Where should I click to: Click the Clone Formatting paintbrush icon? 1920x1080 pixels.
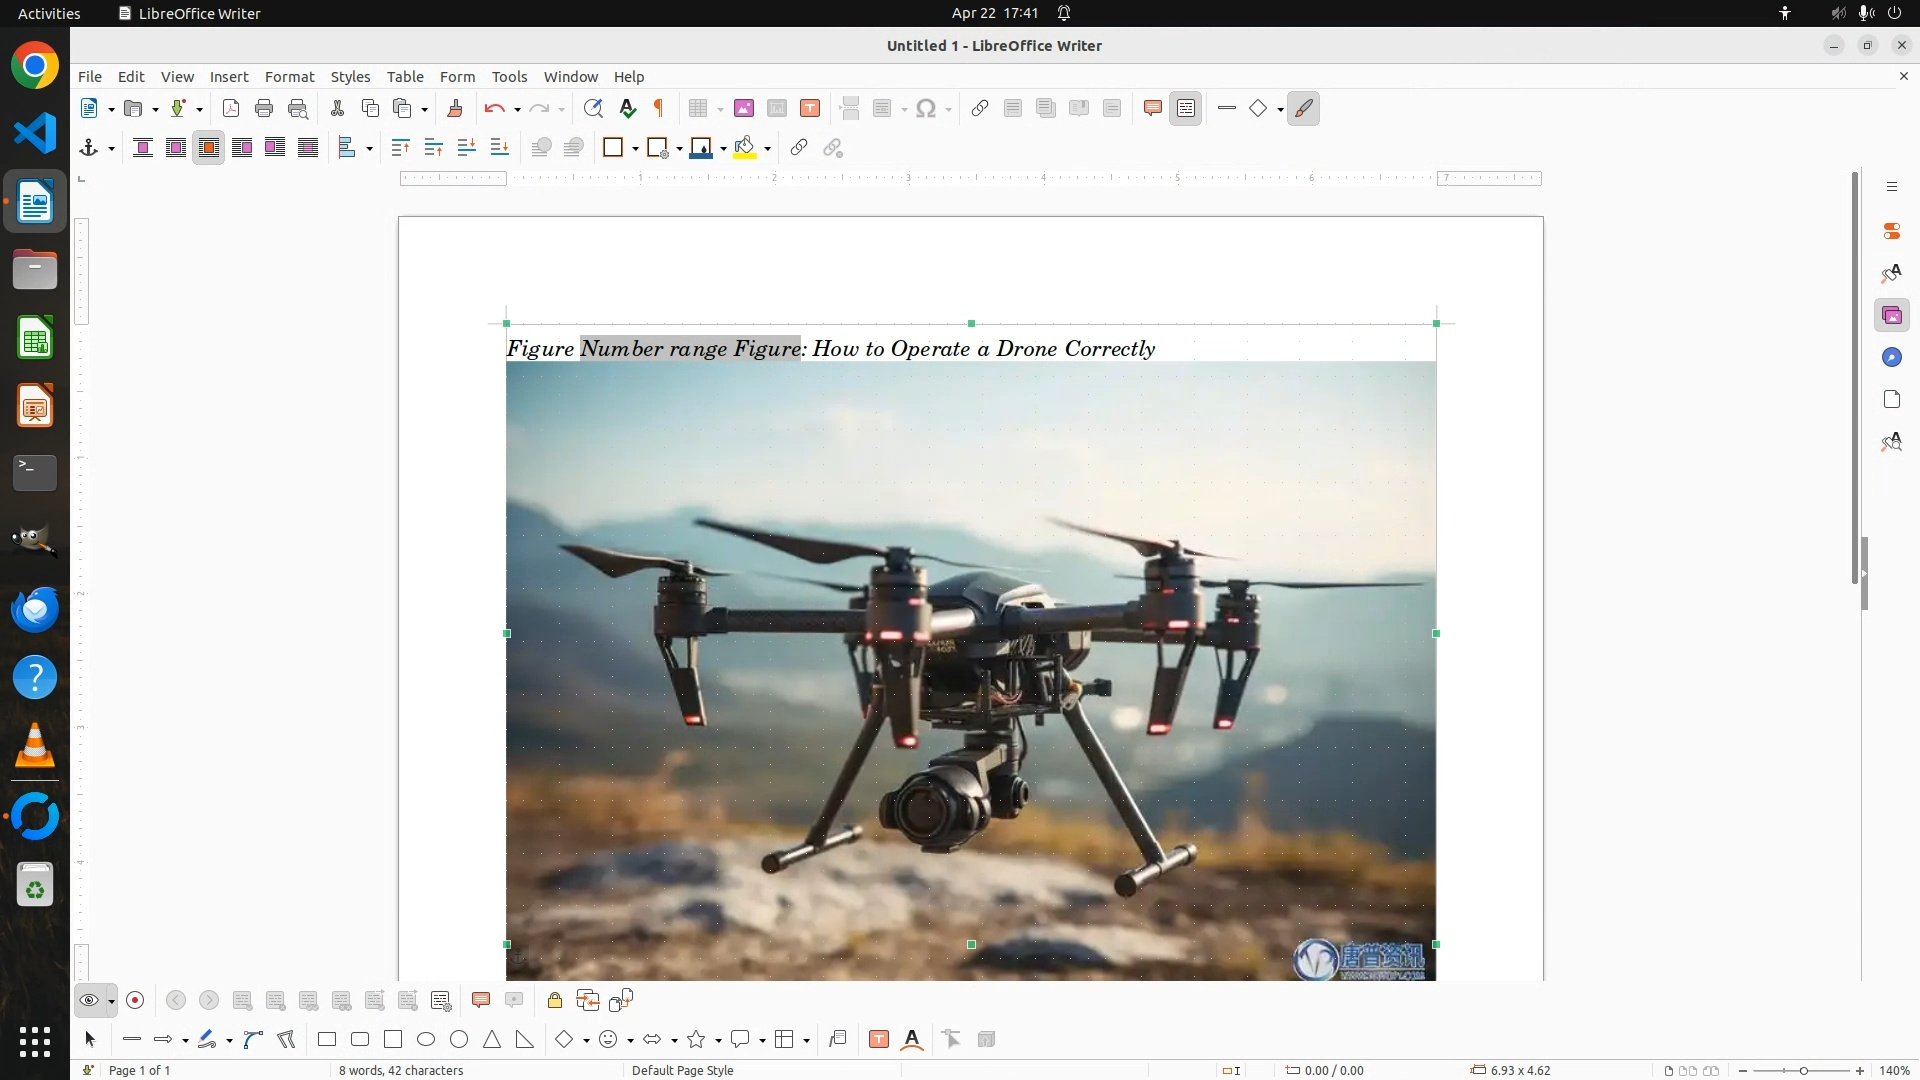coord(455,109)
